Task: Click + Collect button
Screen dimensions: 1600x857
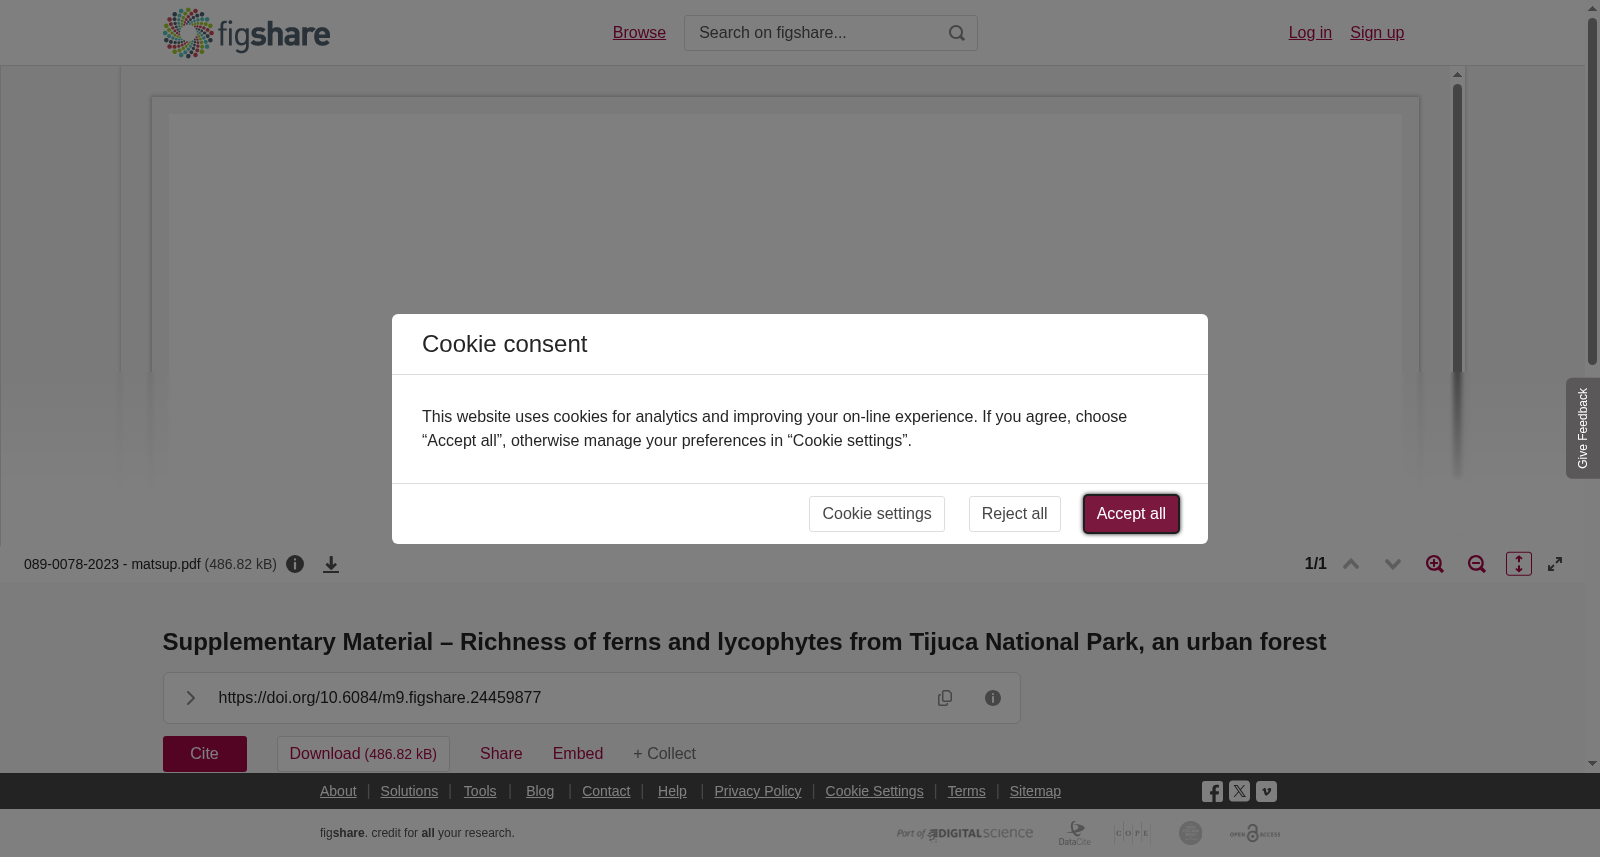Action: pyautogui.click(x=664, y=754)
